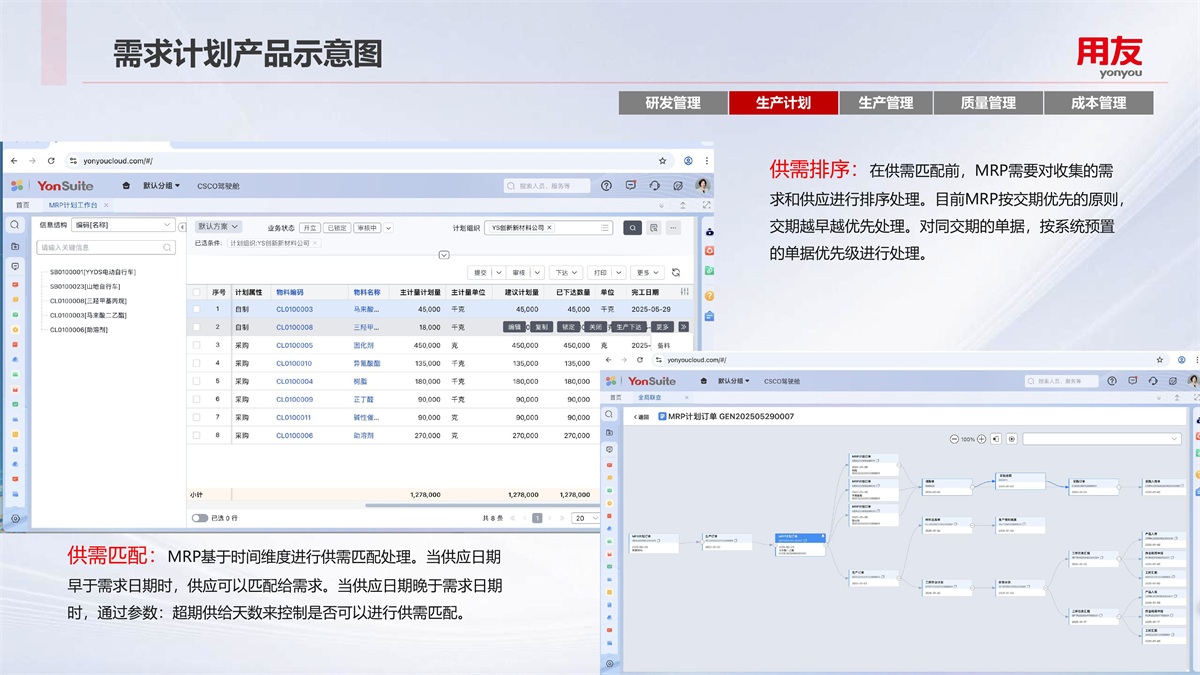
Task: Click the help question-mark icon in the YonSuite header
Action: 606,186
